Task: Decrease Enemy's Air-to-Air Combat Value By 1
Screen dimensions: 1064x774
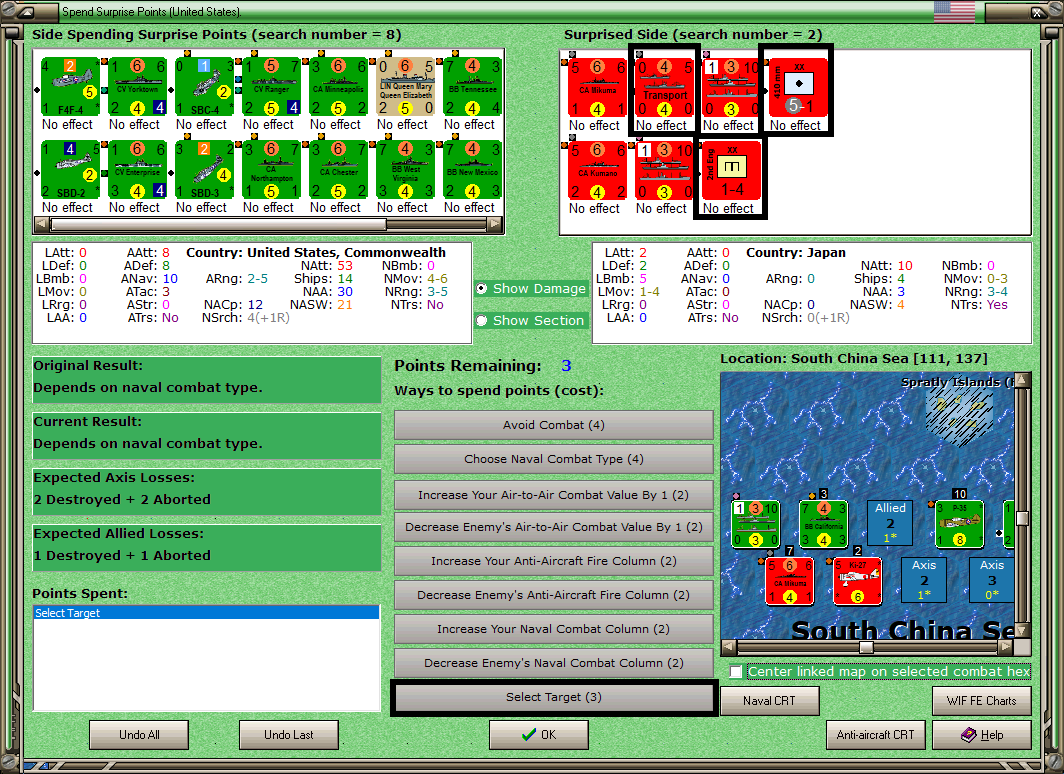Action: click(x=554, y=527)
